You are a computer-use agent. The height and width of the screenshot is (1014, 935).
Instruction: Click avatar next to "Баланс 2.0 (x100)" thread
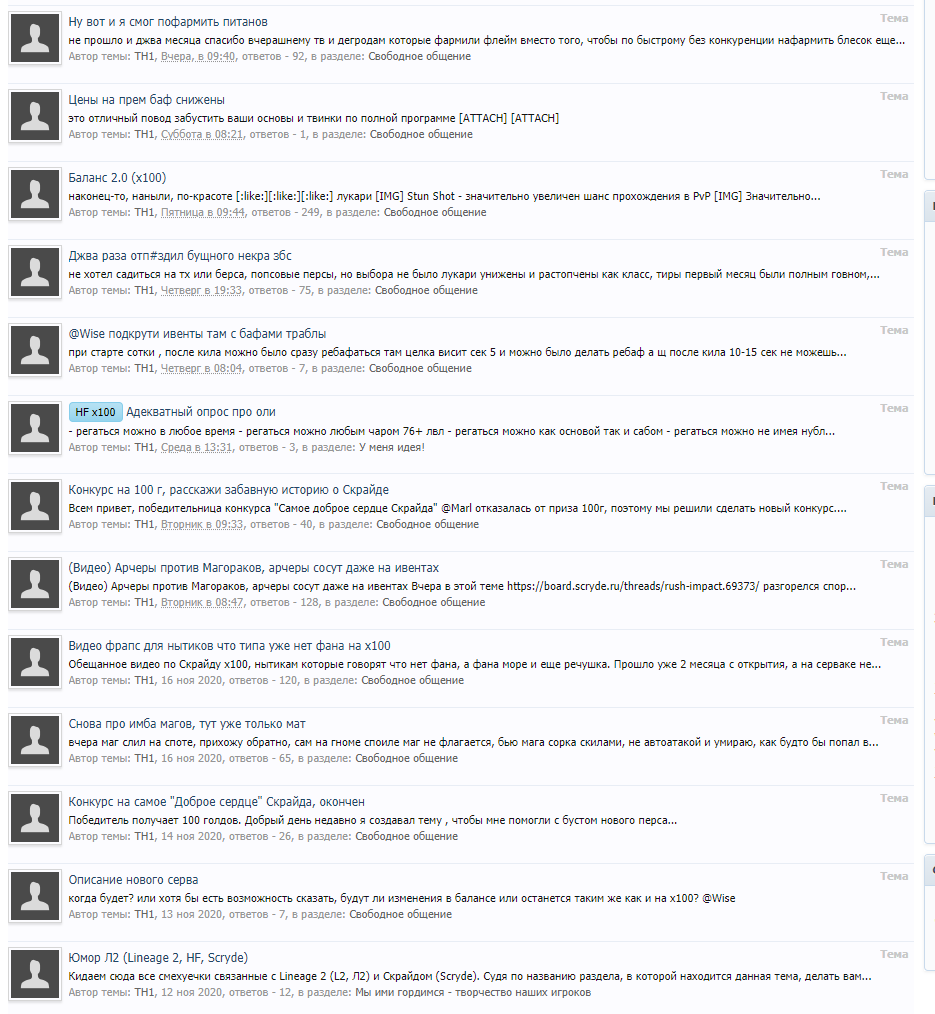pyautogui.click(x=35, y=195)
